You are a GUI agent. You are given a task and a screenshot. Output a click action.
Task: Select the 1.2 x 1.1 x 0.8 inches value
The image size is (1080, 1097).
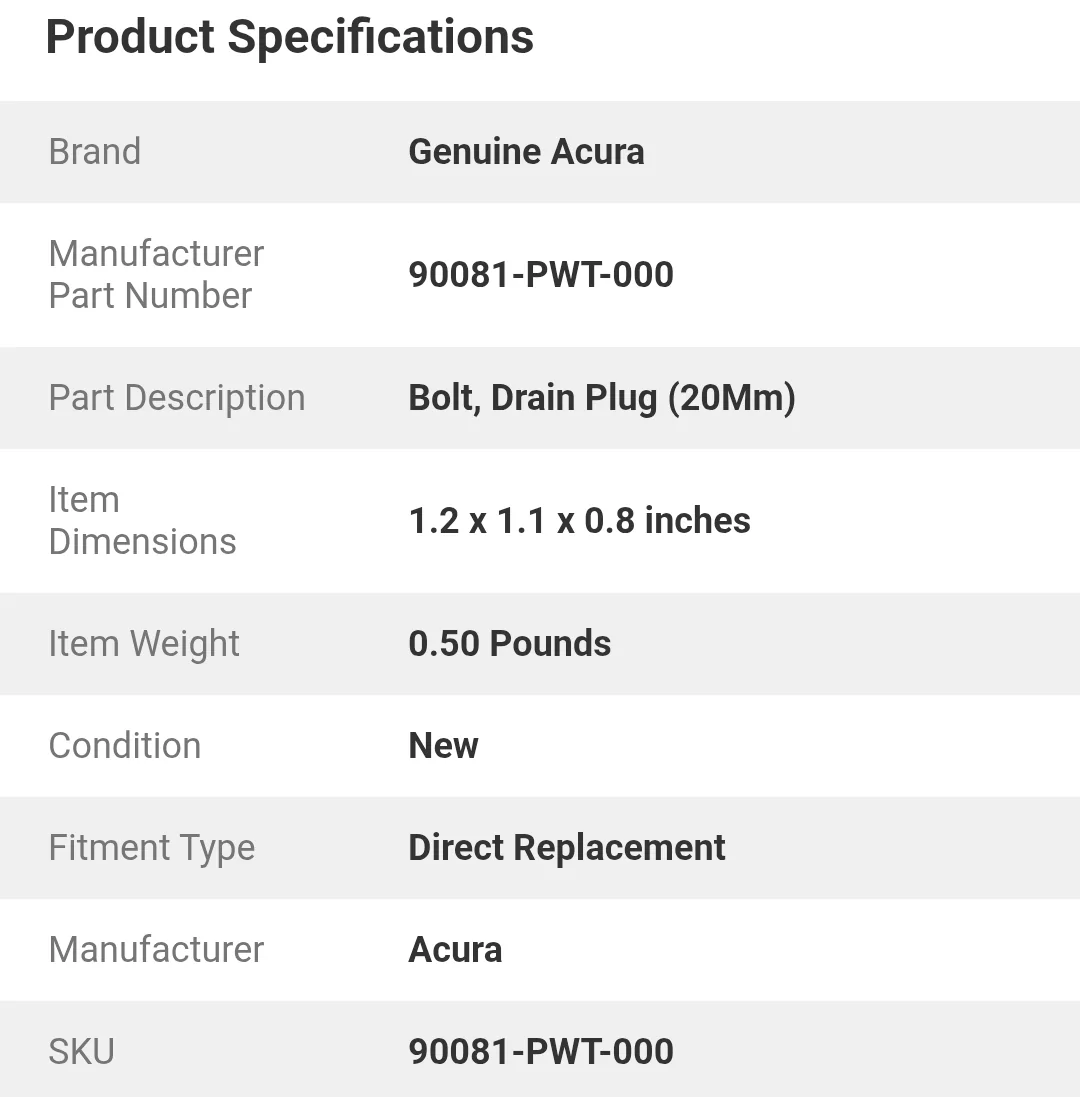coord(579,521)
